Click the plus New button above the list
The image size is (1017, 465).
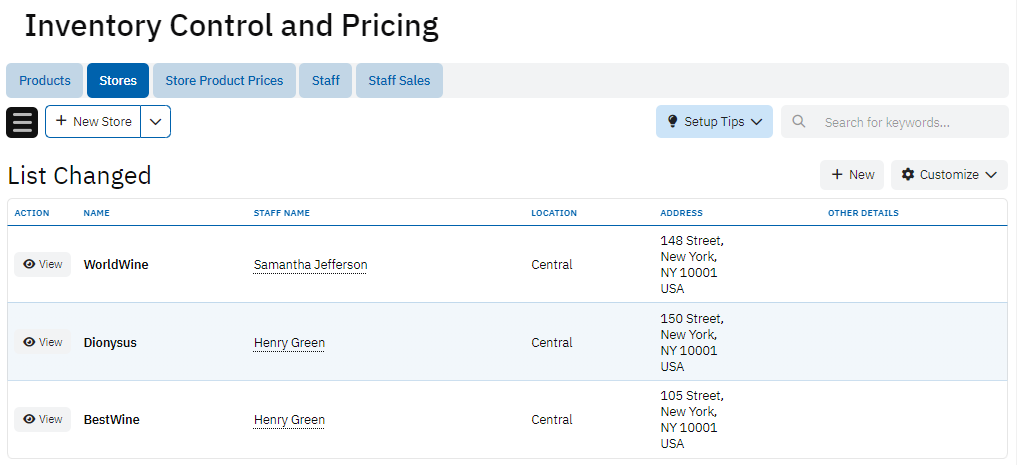852,175
